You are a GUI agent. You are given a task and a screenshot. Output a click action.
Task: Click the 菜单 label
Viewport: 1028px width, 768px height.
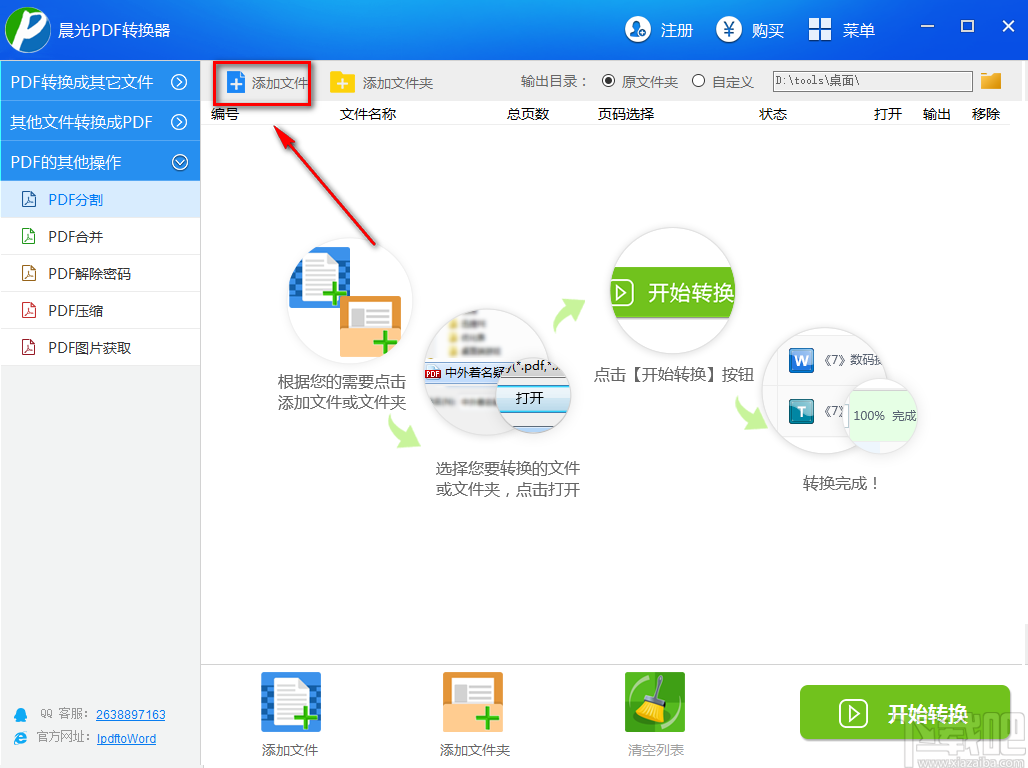click(x=859, y=30)
